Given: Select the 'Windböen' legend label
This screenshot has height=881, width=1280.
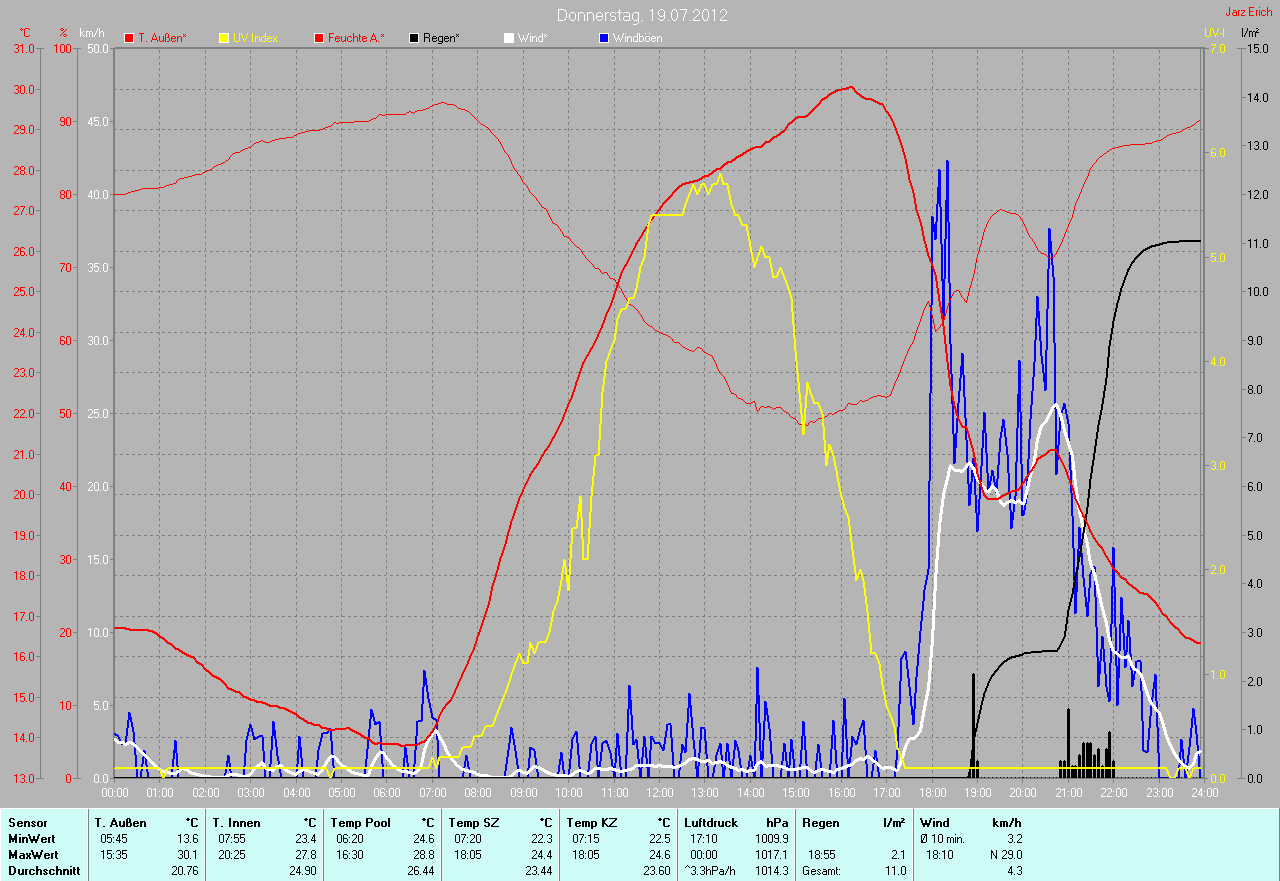Looking at the screenshot, I should pyautogui.click(x=637, y=38).
